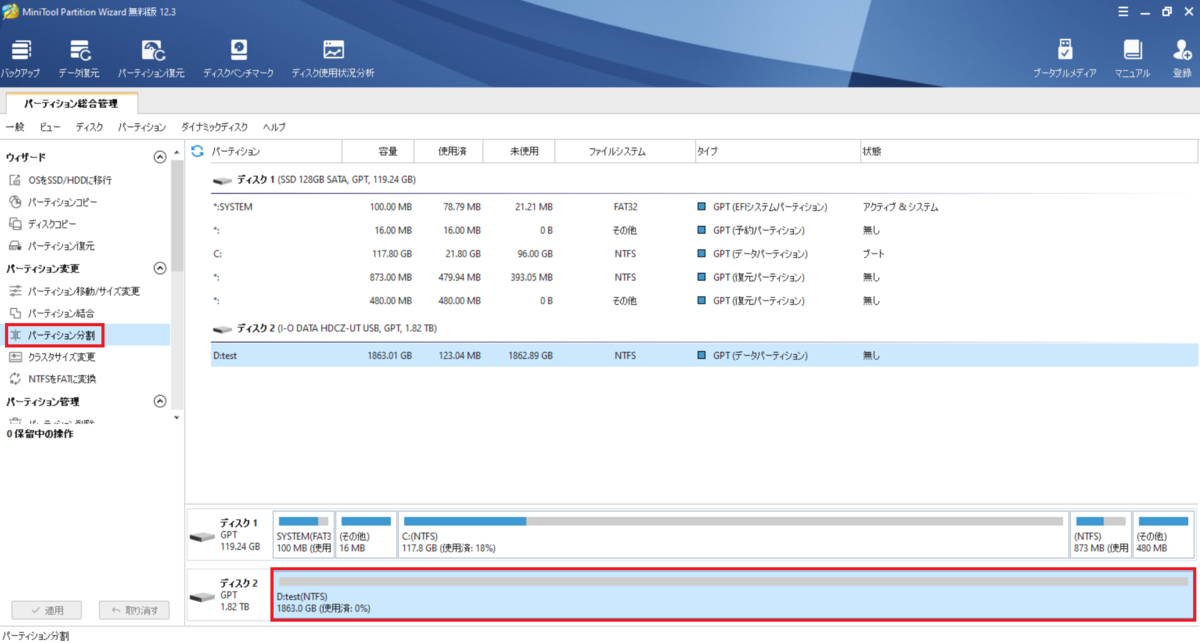Open the 一般 menu
Screen dimensions: 1200x643
coord(15,127)
